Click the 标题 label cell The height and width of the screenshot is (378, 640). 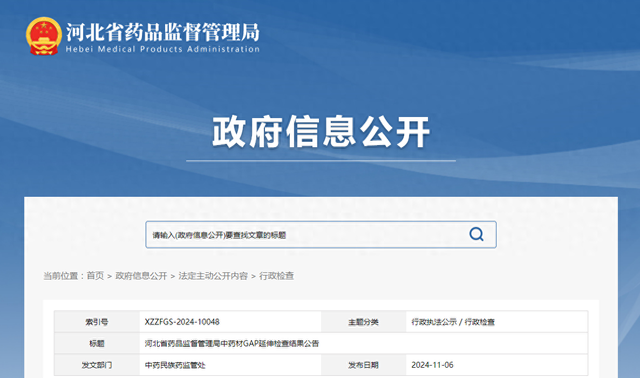(x=97, y=344)
